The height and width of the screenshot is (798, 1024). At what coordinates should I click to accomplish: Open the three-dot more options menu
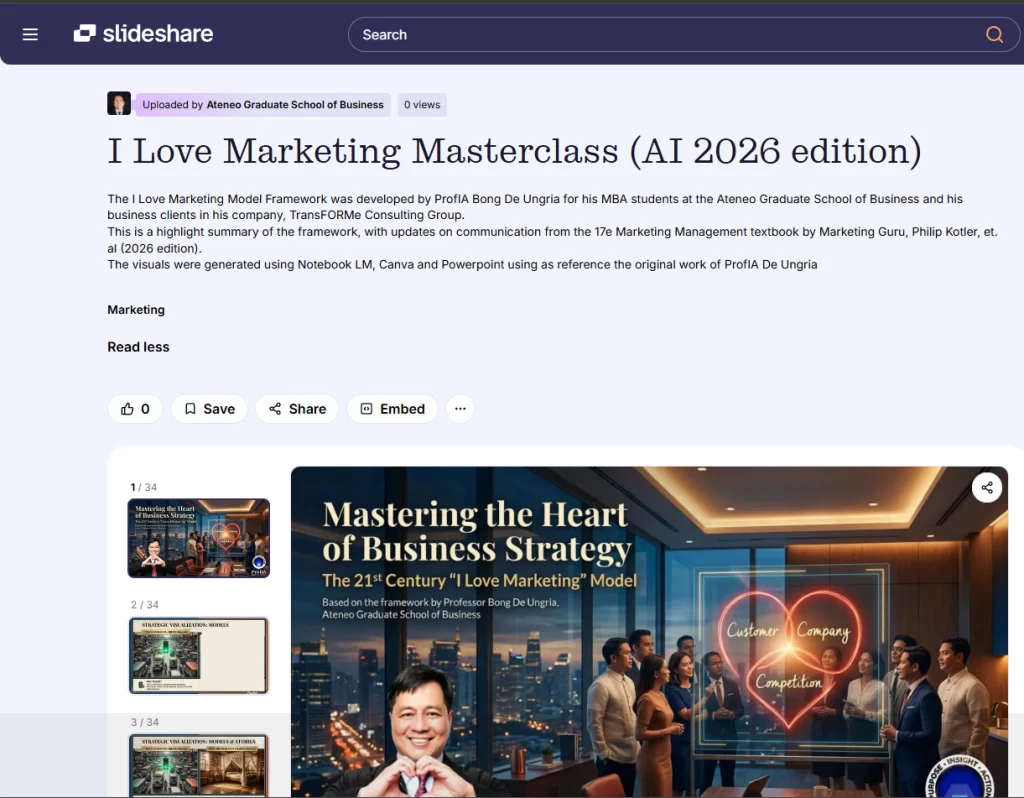460,409
